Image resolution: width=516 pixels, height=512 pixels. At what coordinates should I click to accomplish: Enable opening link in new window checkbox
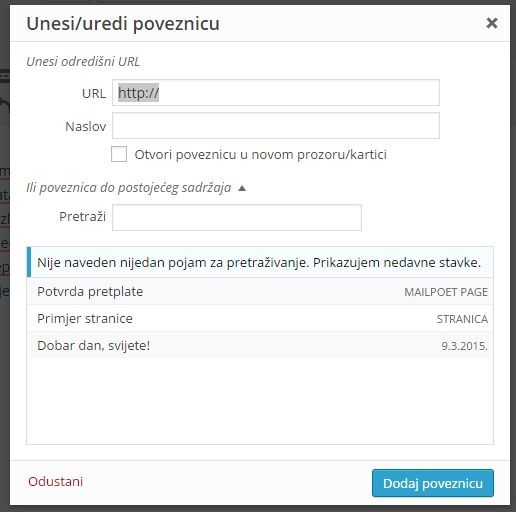coord(119,154)
